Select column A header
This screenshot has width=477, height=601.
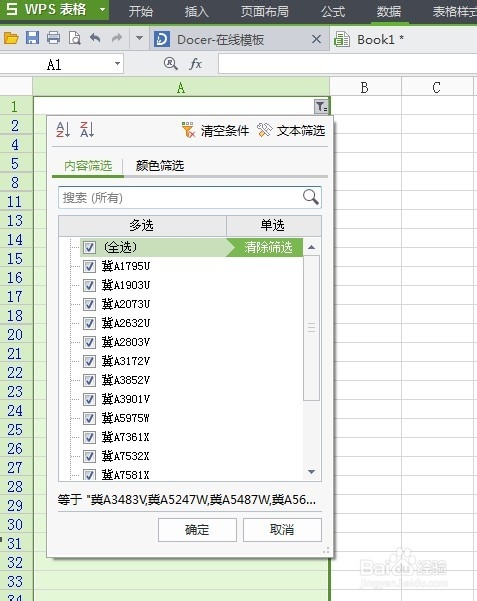tap(181, 87)
